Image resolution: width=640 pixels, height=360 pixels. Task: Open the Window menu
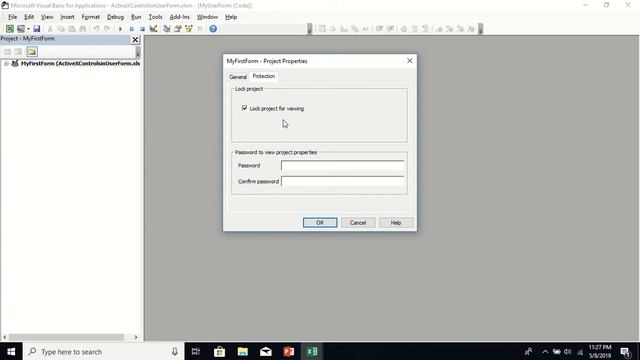tap(207, 17)
